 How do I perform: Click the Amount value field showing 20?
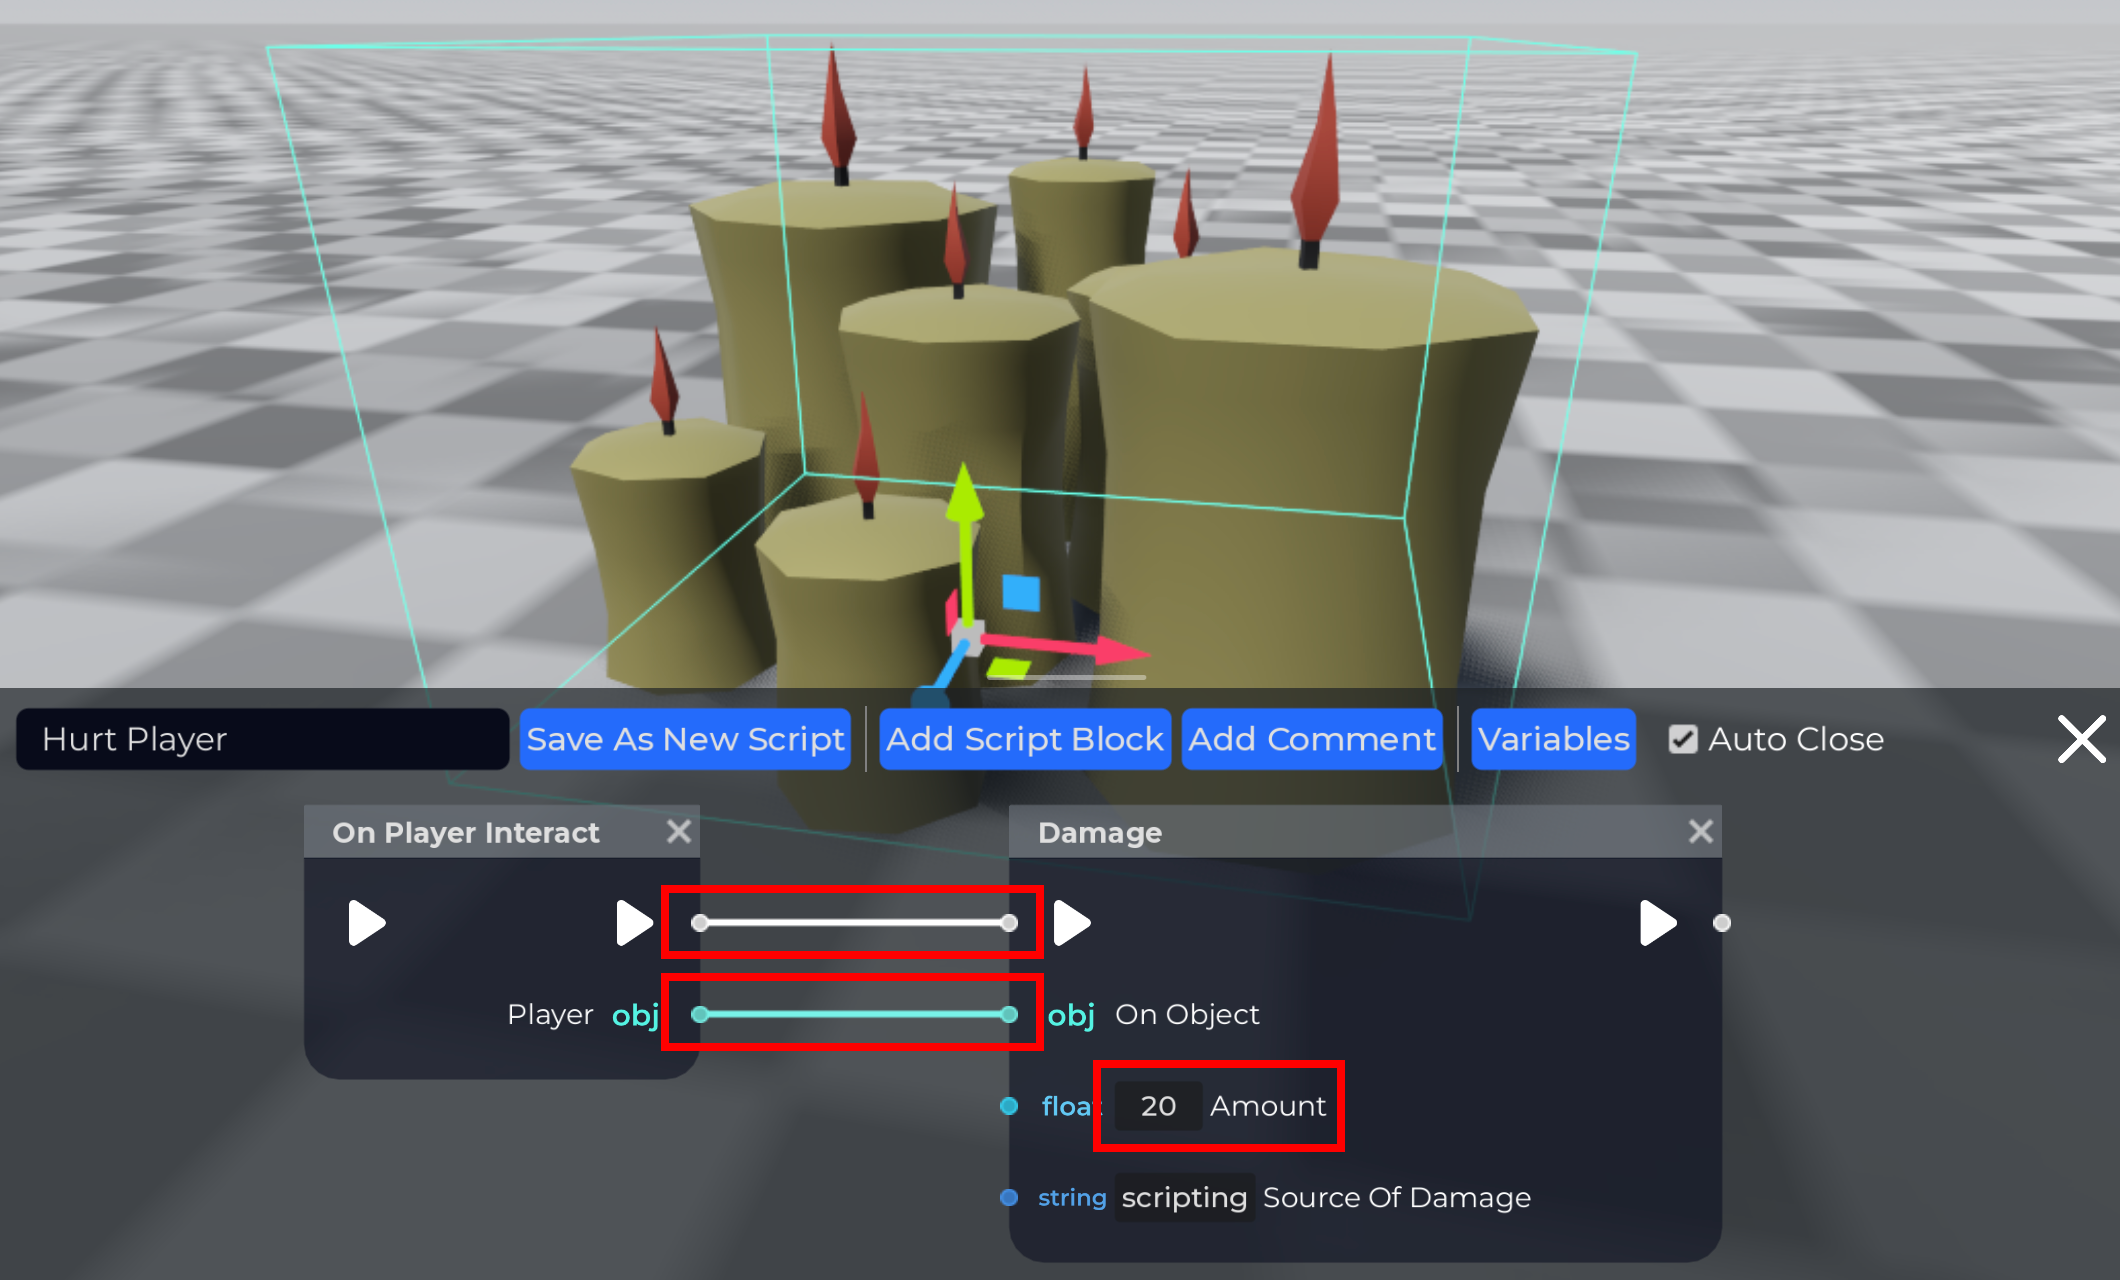1158,1106
